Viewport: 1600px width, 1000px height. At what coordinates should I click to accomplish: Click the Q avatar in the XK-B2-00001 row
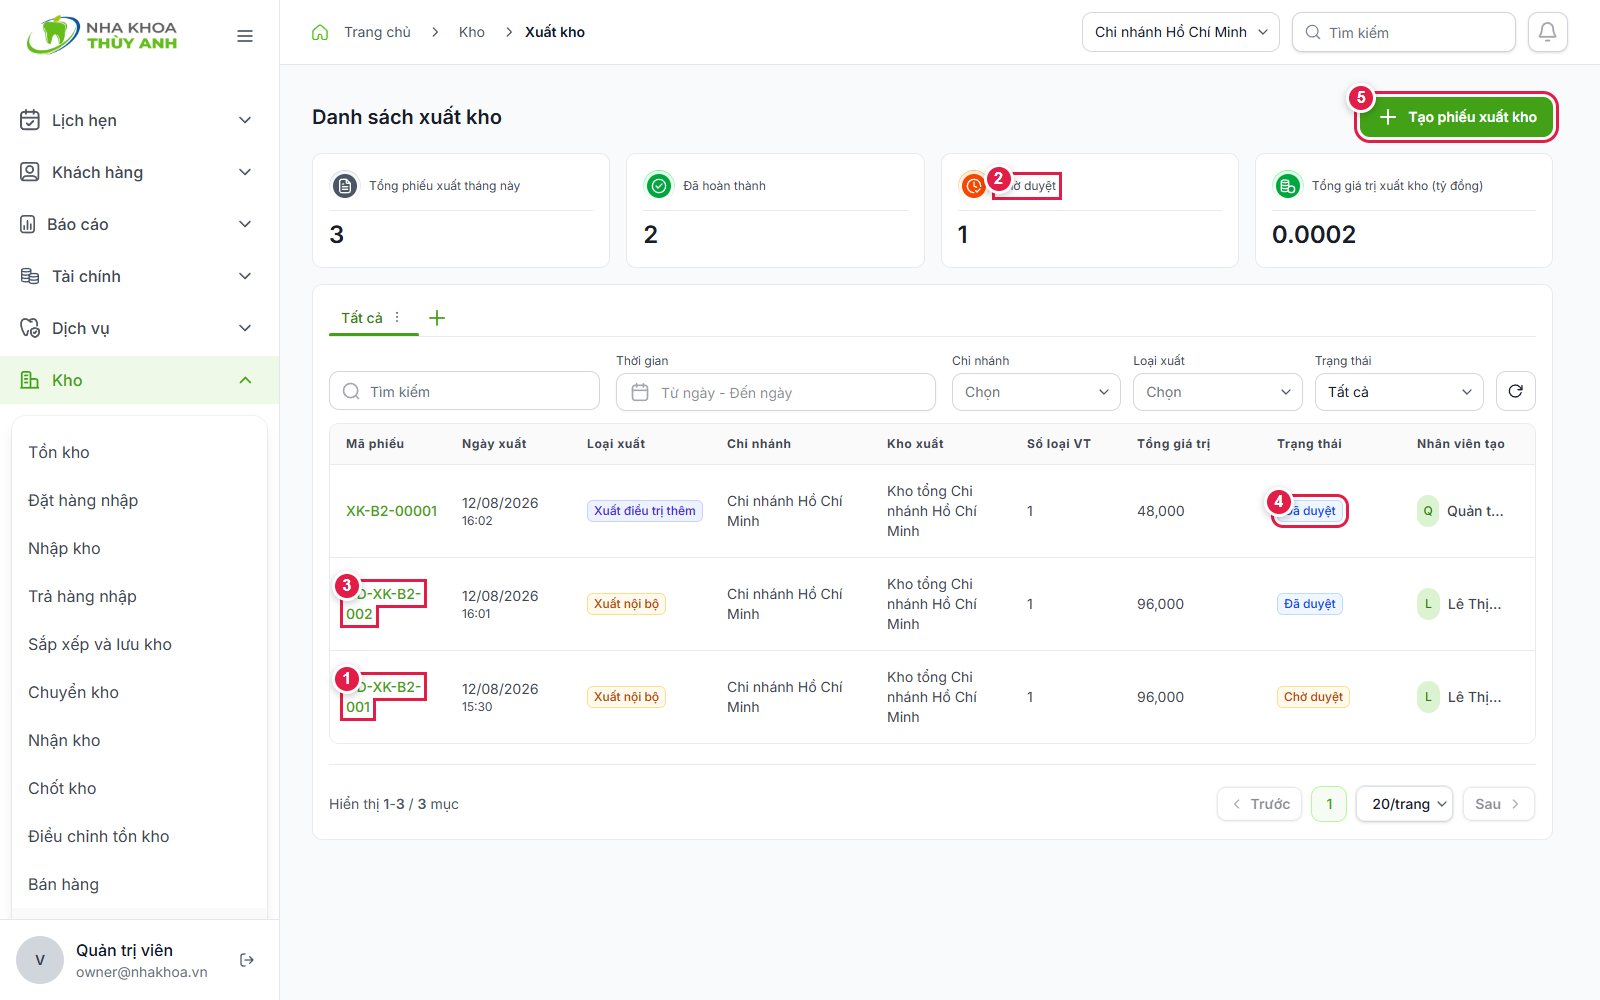pos(1428,511)
